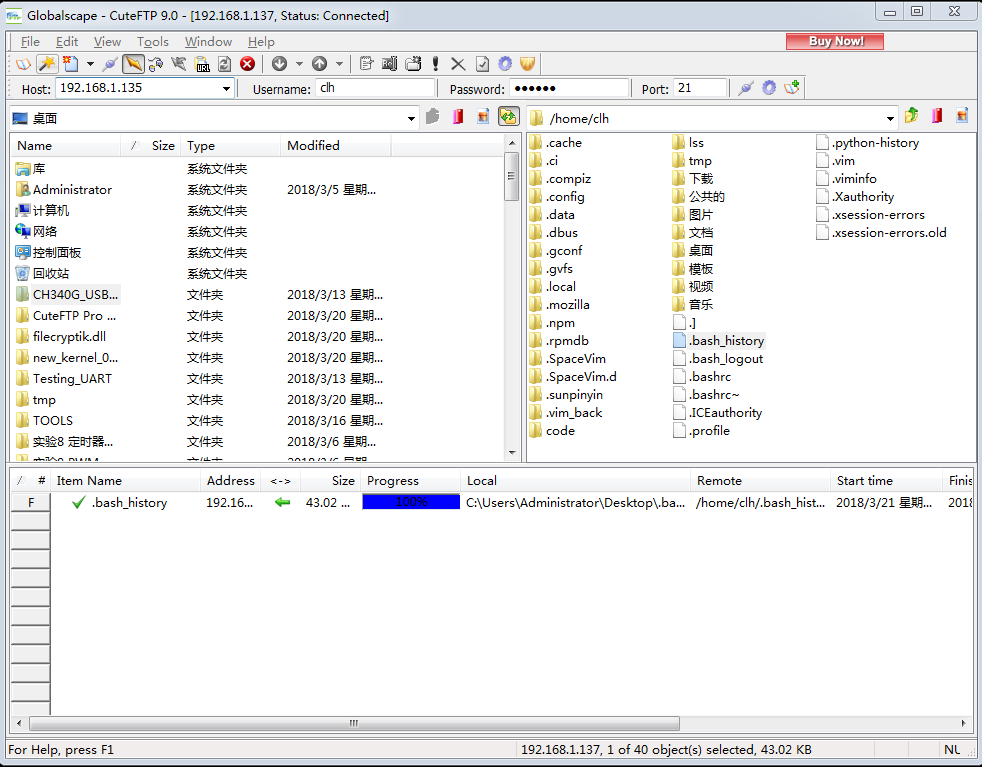Select the remote code folder
982x767 pixels.
pos(552,431)
